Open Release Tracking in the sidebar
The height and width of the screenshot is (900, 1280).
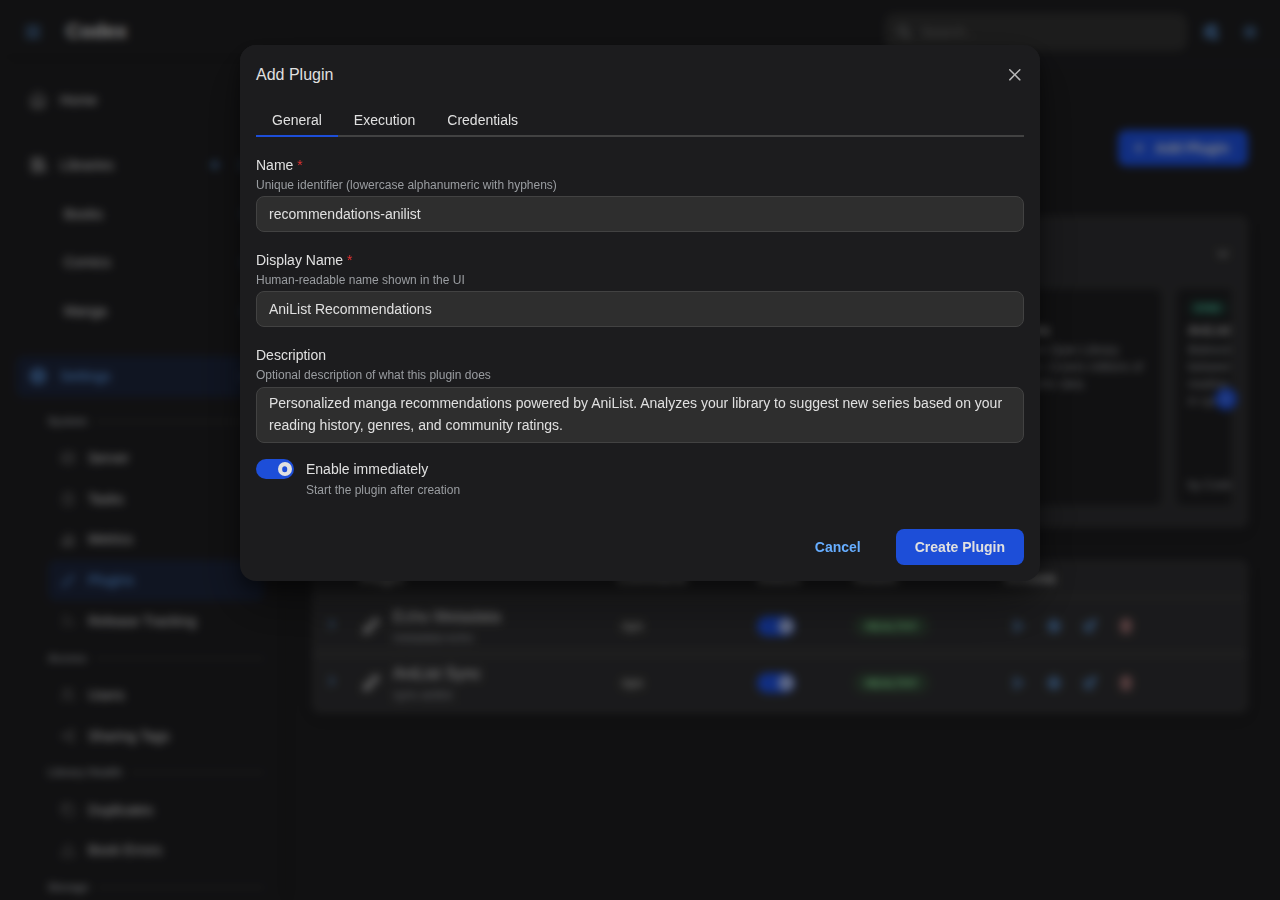pyautogui.click(x=154, y=621)
